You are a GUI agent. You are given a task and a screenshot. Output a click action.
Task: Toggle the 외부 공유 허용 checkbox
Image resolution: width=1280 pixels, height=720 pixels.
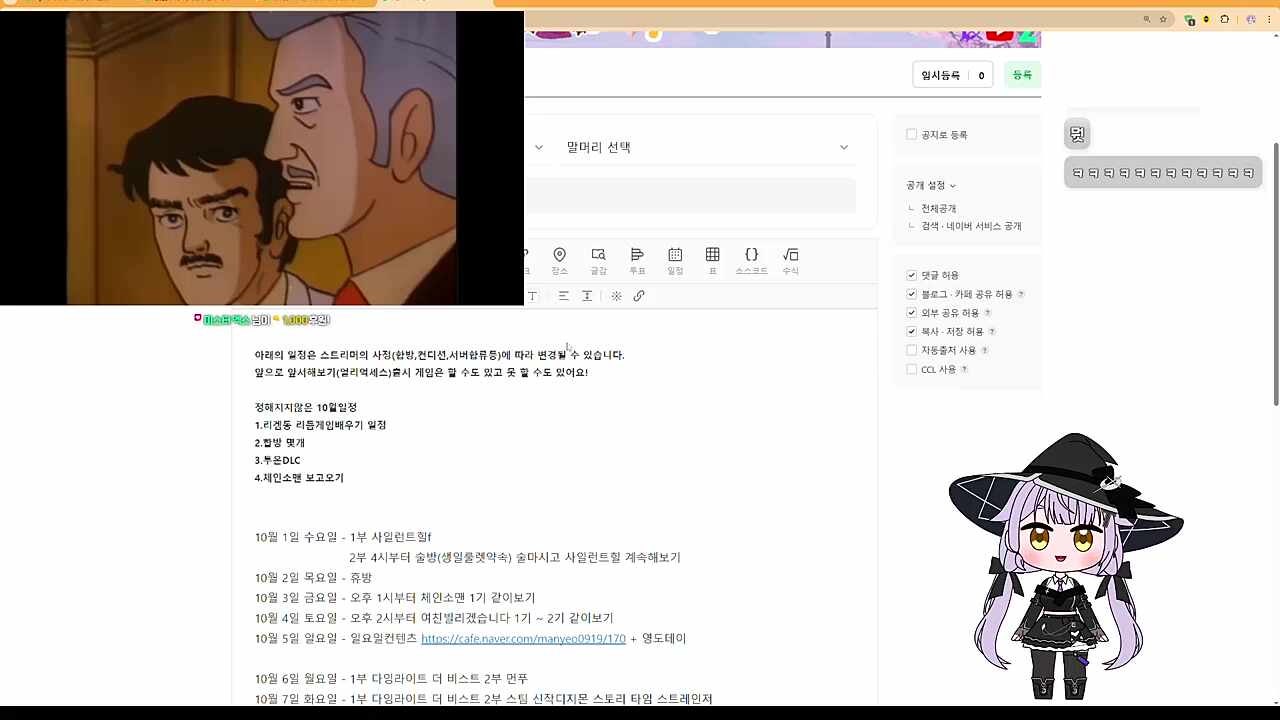click(911, 313)
